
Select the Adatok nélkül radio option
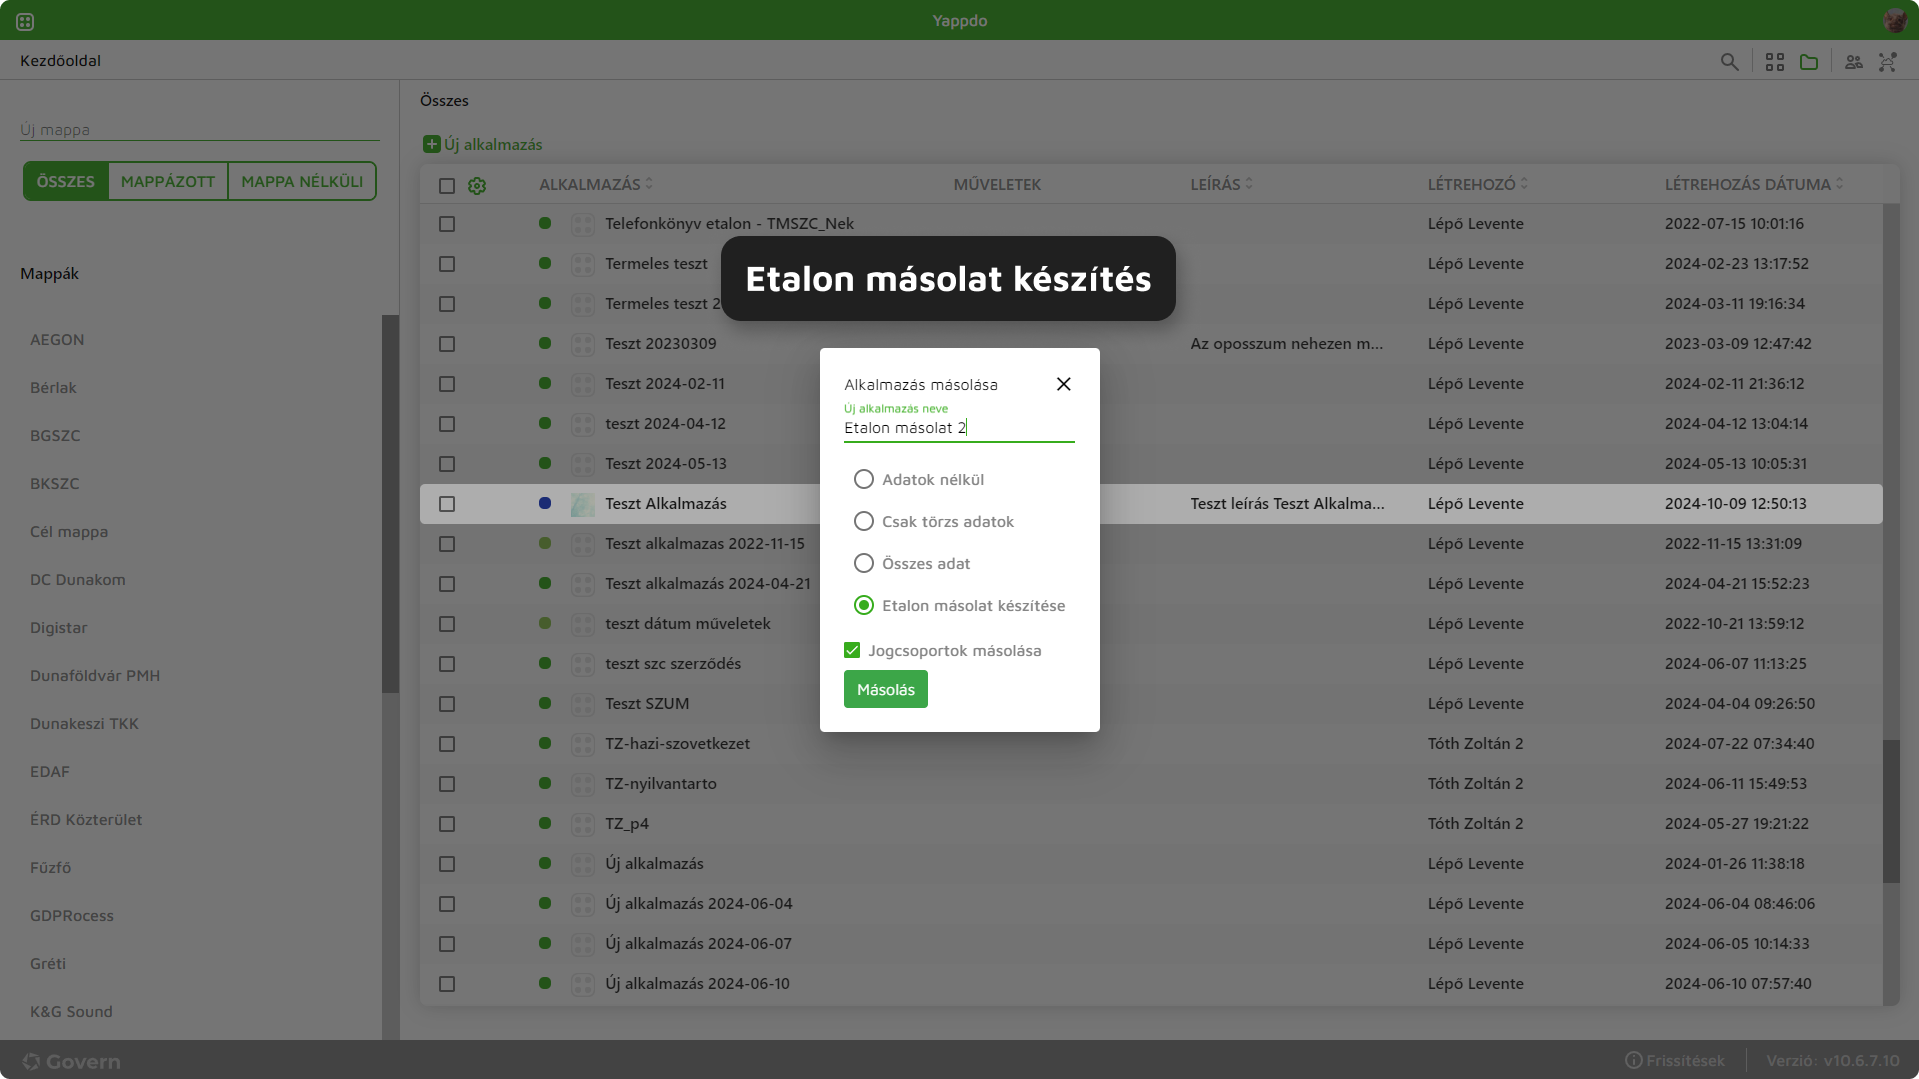click(864, 480)
